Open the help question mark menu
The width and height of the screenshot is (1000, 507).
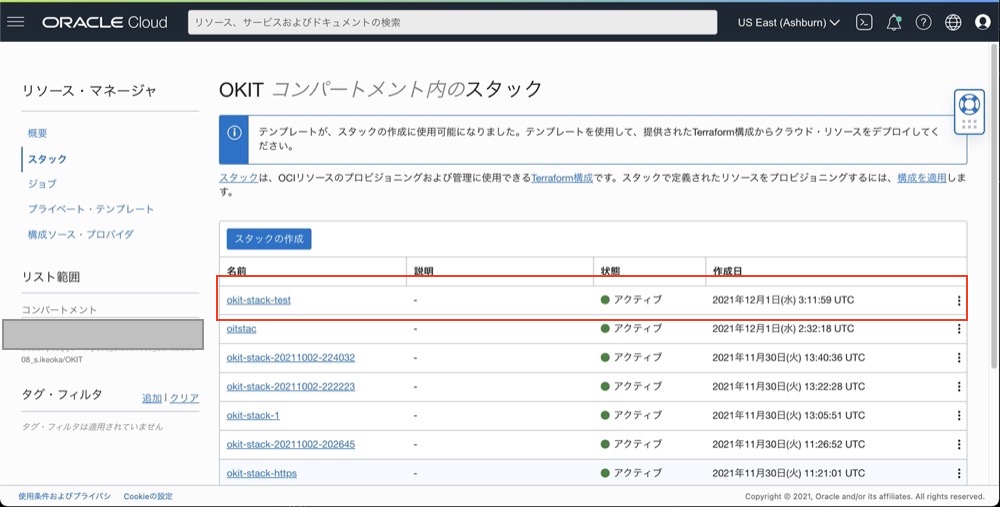[923, 22]
